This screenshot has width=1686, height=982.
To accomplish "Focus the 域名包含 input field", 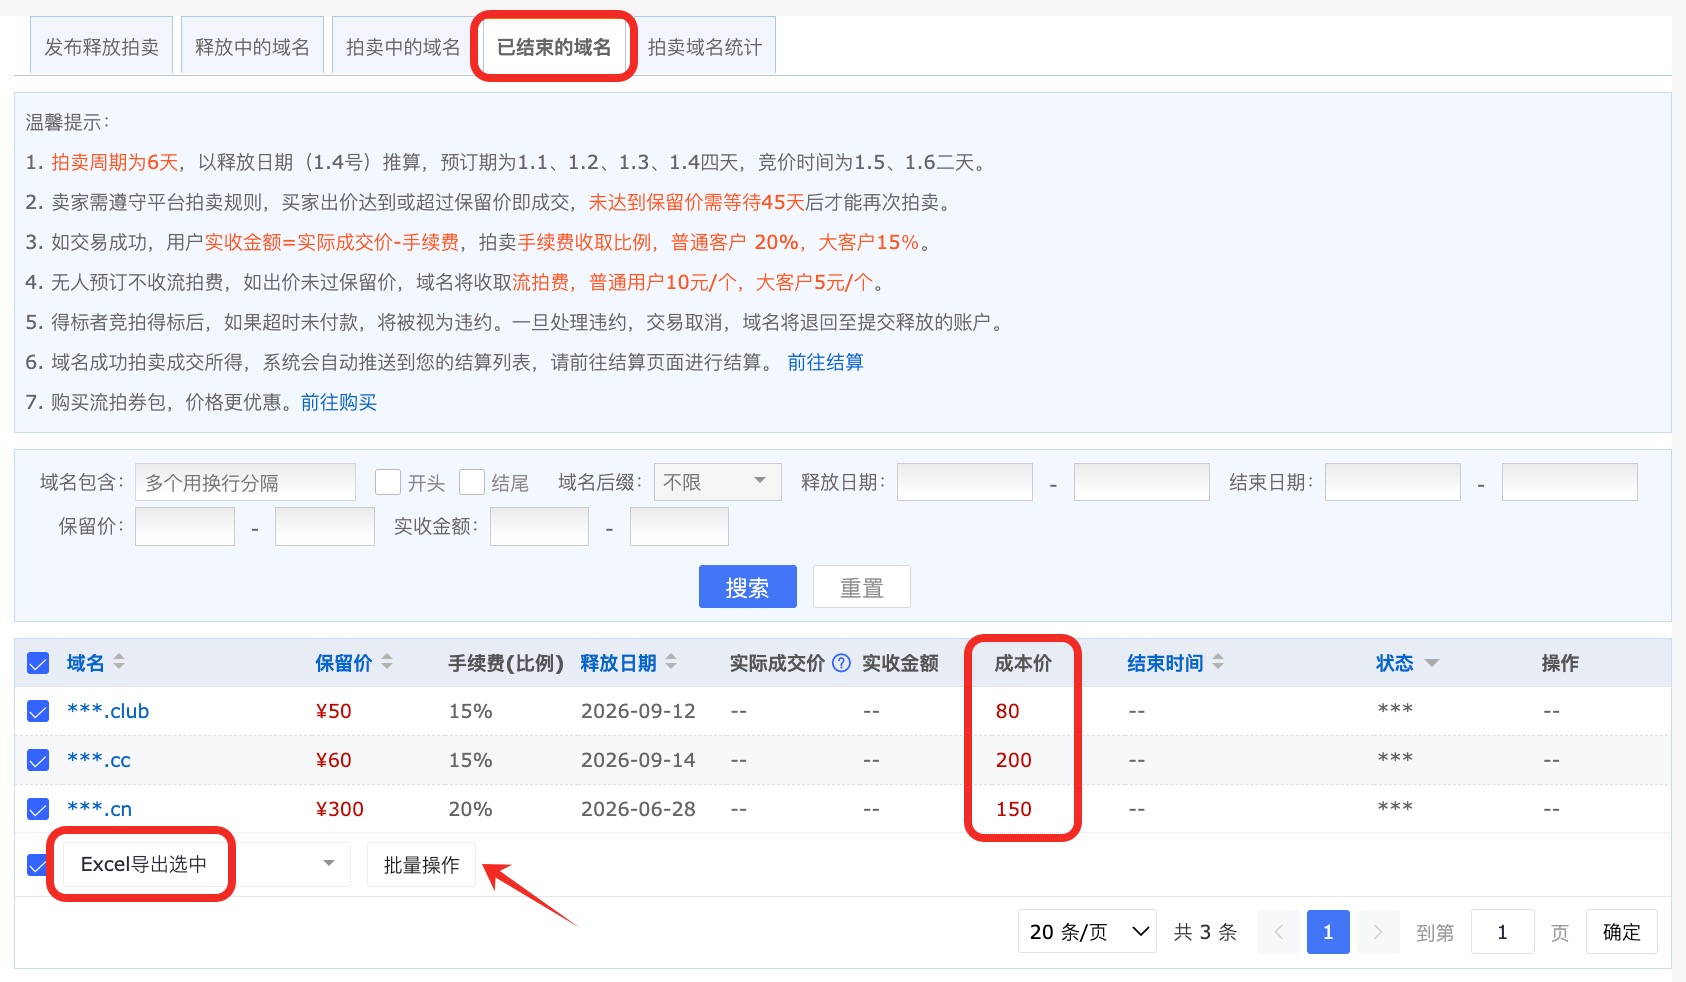I will (245, 482).
